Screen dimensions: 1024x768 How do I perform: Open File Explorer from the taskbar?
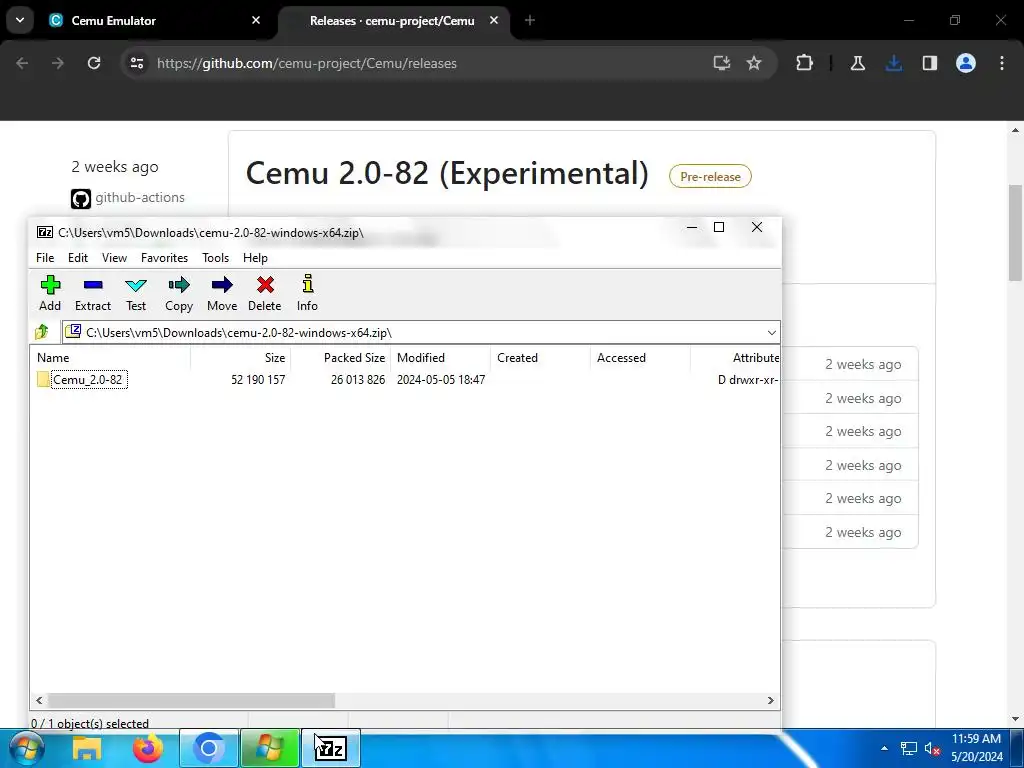[87, 748]
